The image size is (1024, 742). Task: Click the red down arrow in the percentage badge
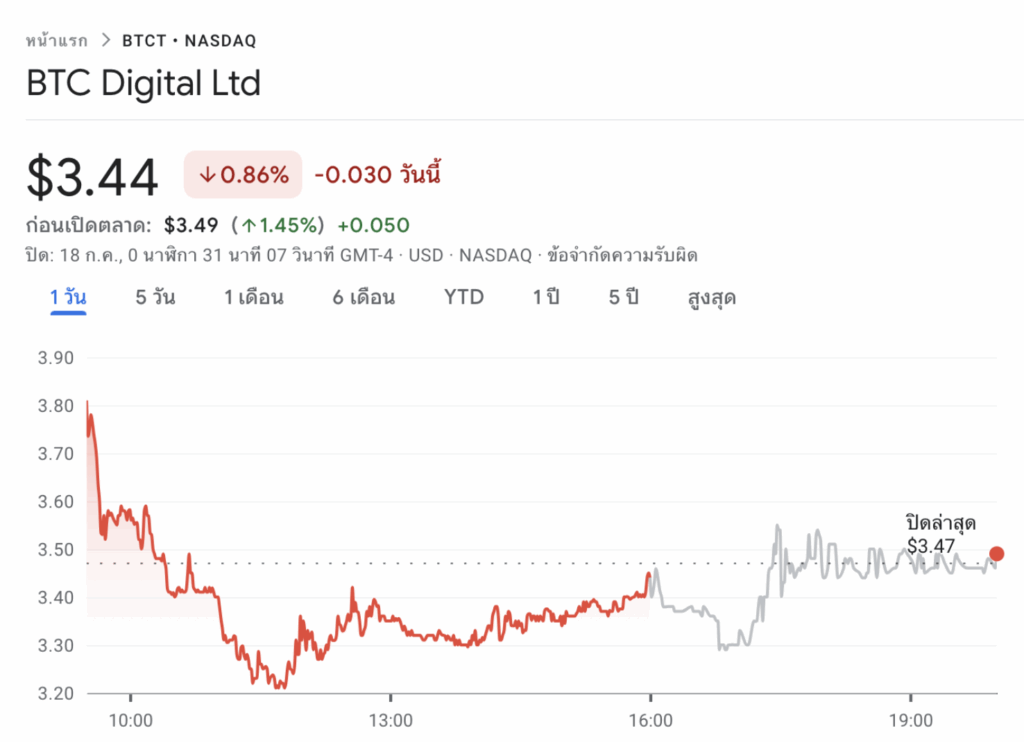208,175
